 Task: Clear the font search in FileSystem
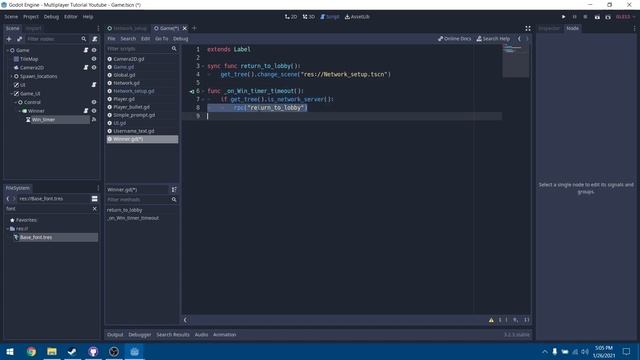click(95, 209)
